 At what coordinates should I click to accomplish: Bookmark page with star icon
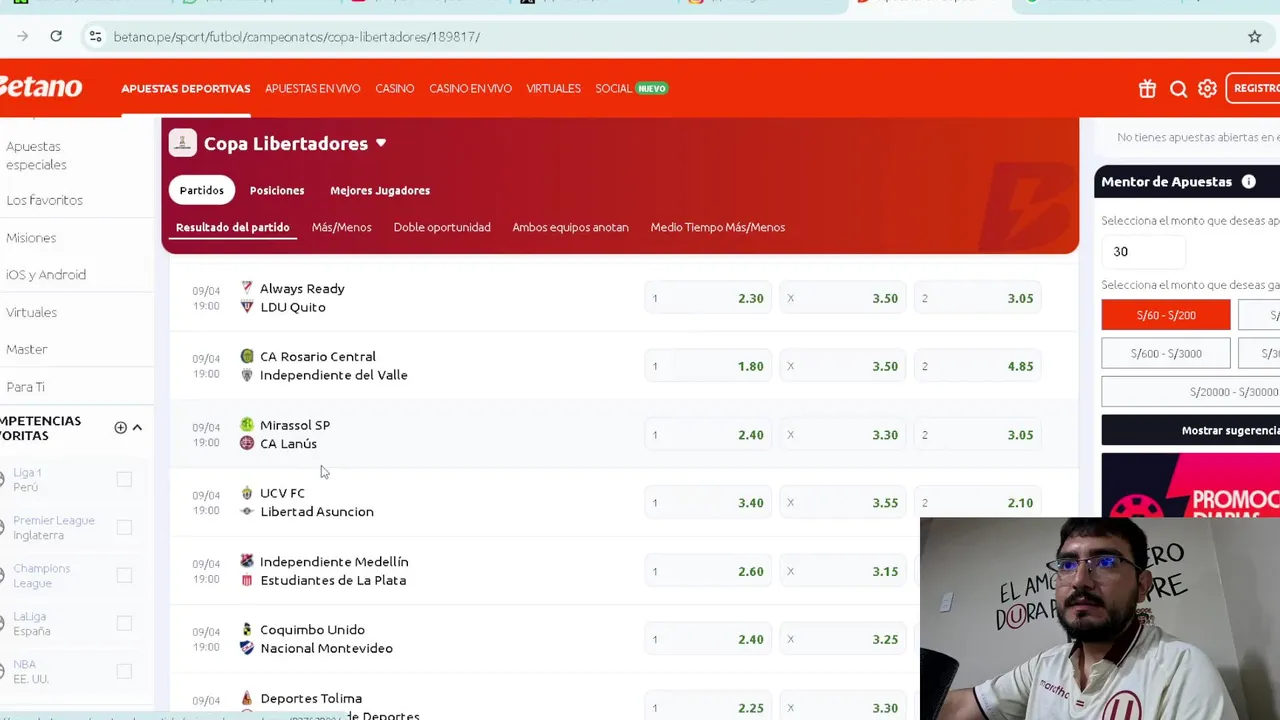(x=1254, y=37)
